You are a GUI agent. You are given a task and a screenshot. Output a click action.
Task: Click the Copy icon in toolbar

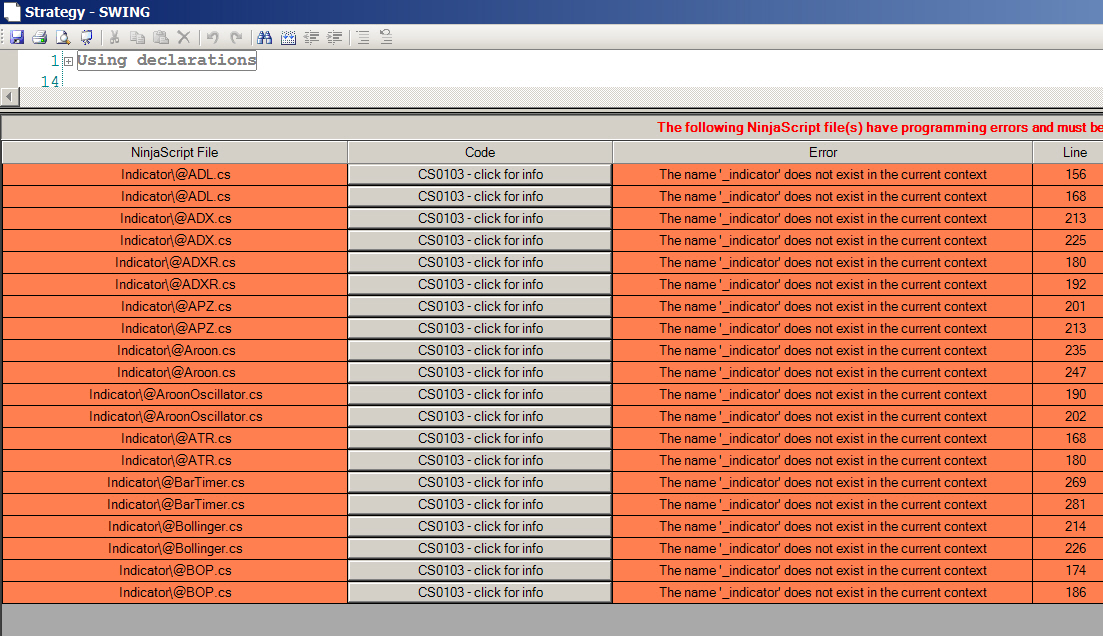[138, 37]
